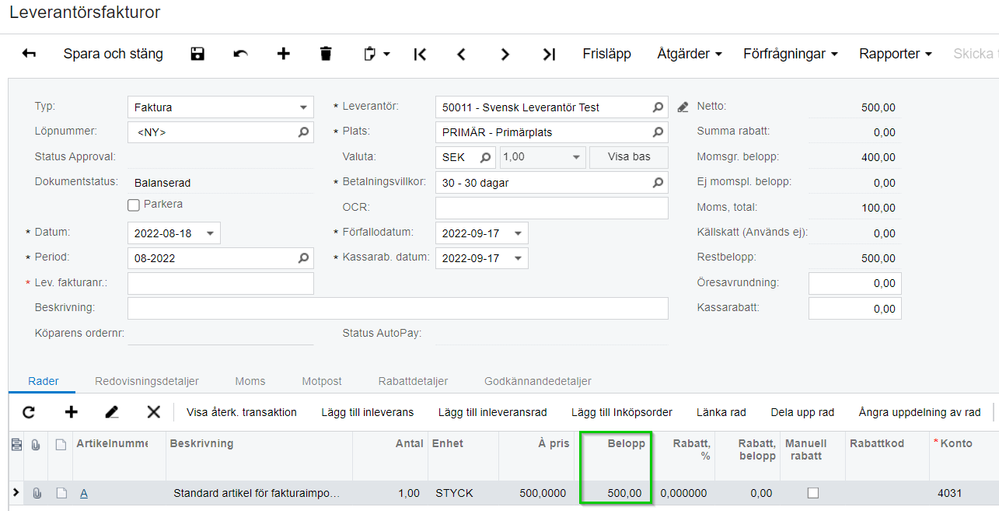Toggle the Manuell rabatt checkbox in row

[813, 493]
